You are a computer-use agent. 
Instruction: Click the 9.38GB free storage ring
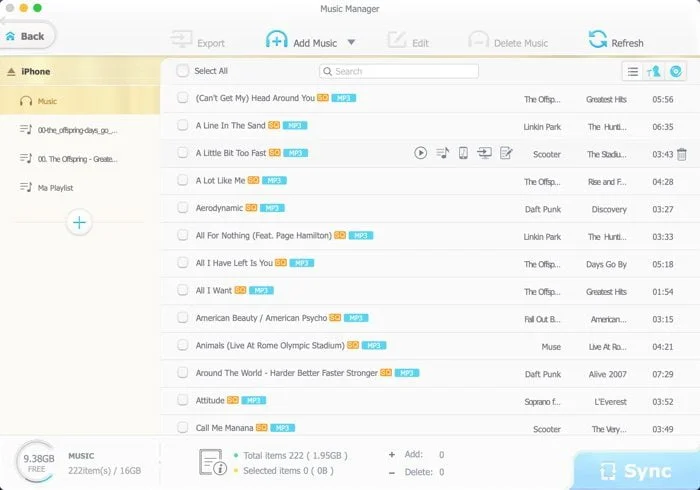click(38, 462)
